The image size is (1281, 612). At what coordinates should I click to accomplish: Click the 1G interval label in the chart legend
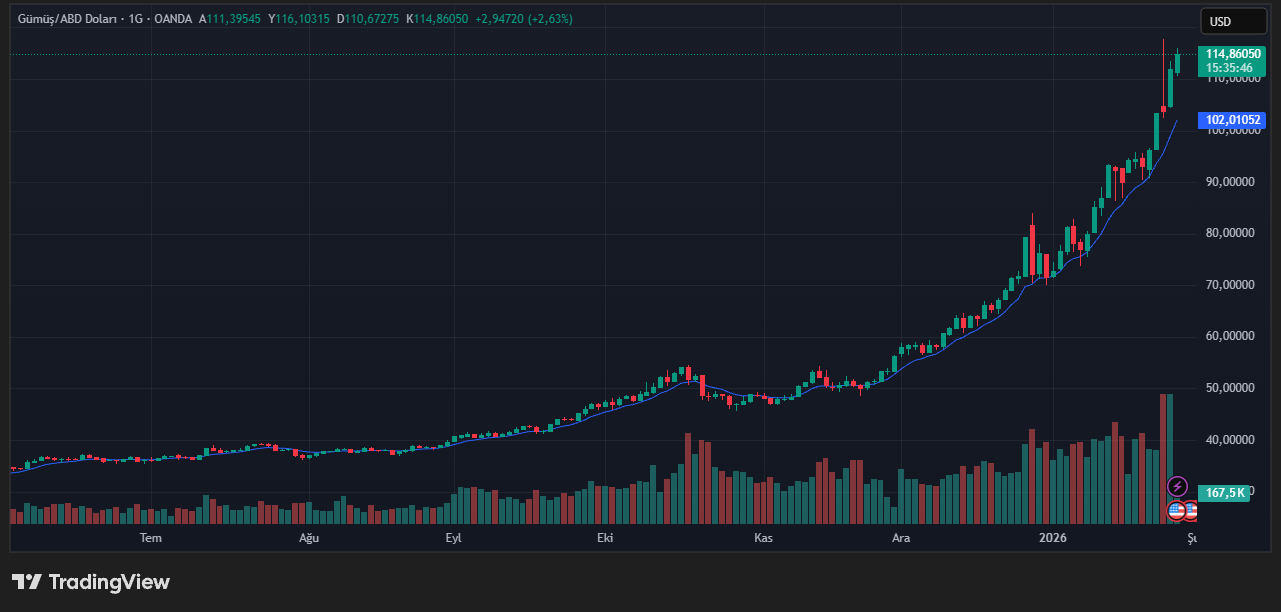[x=135, y=19]
